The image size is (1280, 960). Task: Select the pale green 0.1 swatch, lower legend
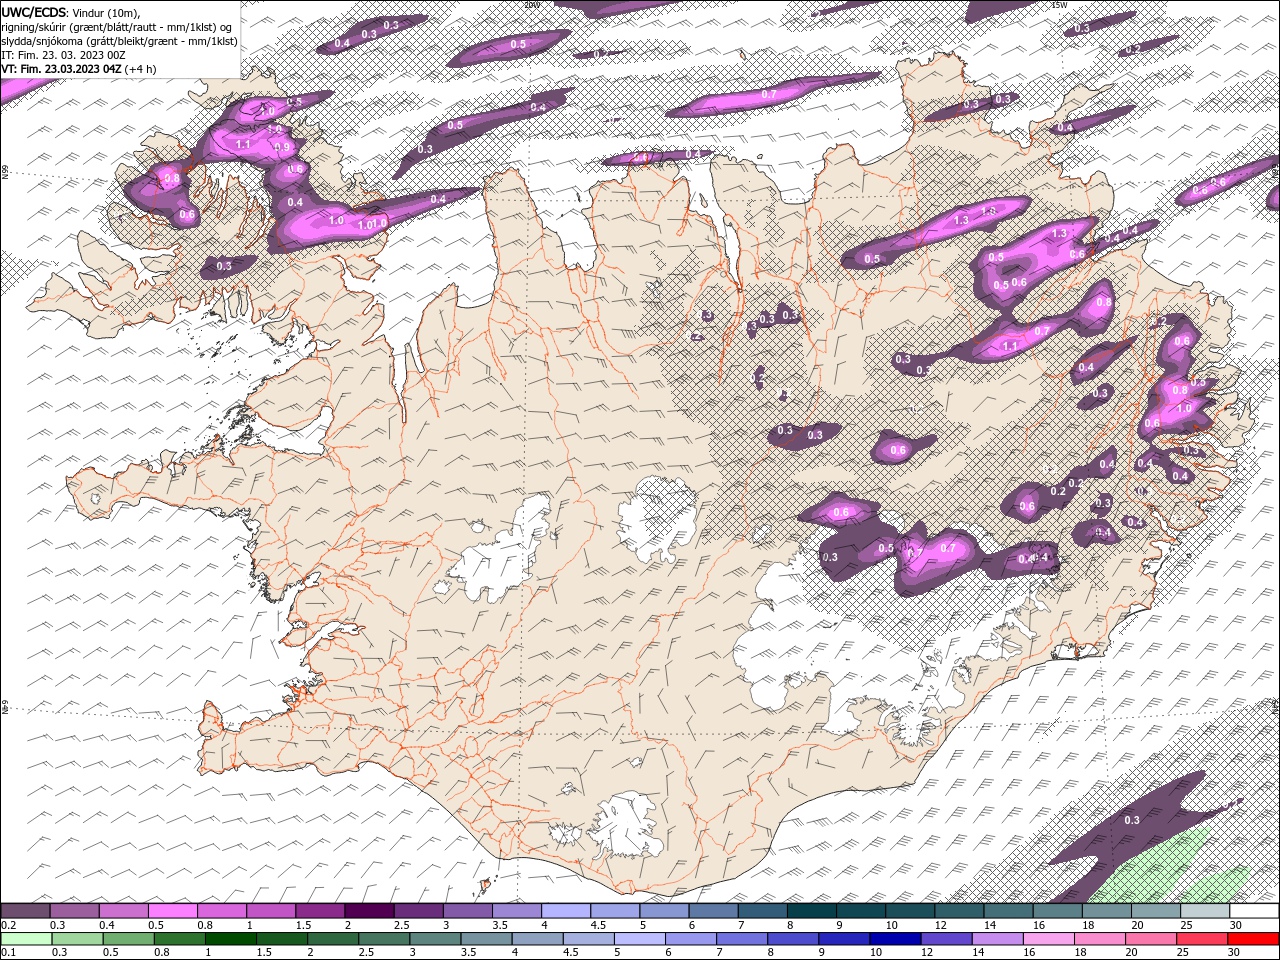tap(26, 939)
